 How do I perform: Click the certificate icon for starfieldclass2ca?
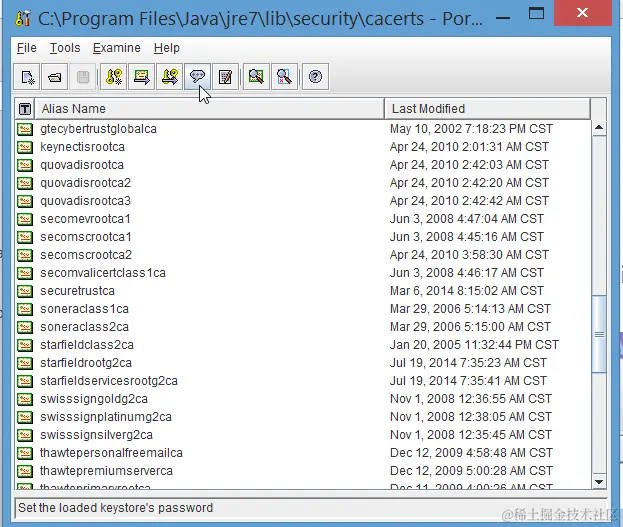coord(25,345)
